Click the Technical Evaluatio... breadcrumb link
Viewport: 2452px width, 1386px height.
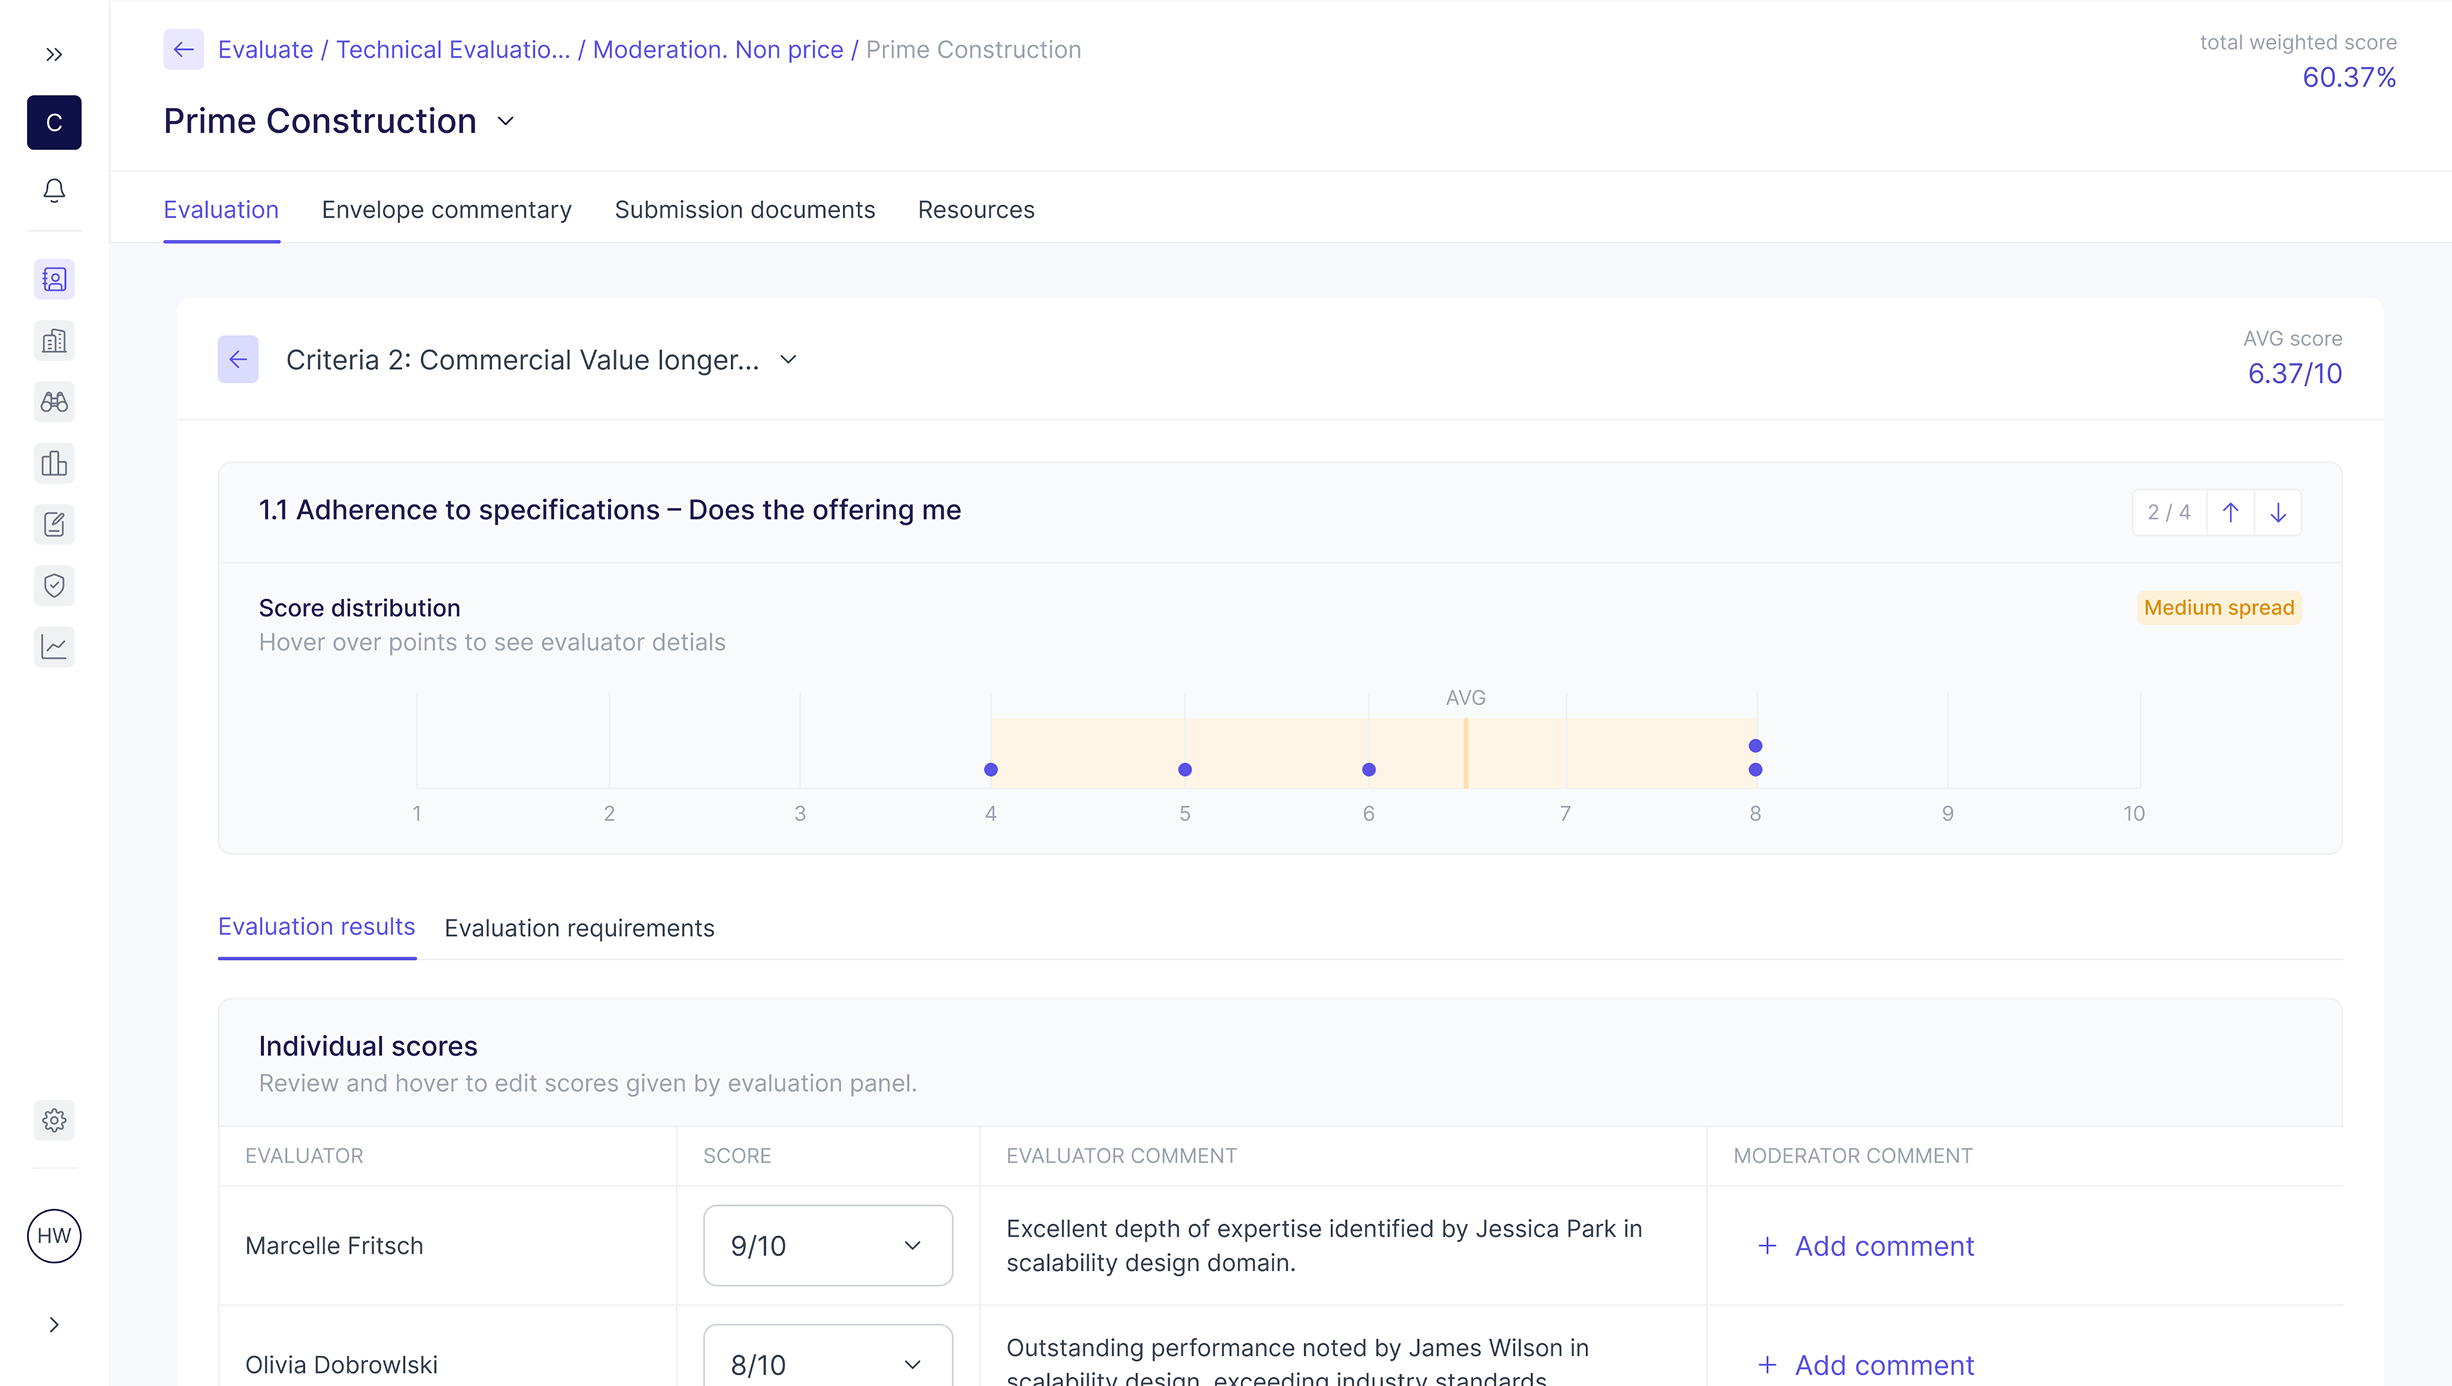coord(453,49)
